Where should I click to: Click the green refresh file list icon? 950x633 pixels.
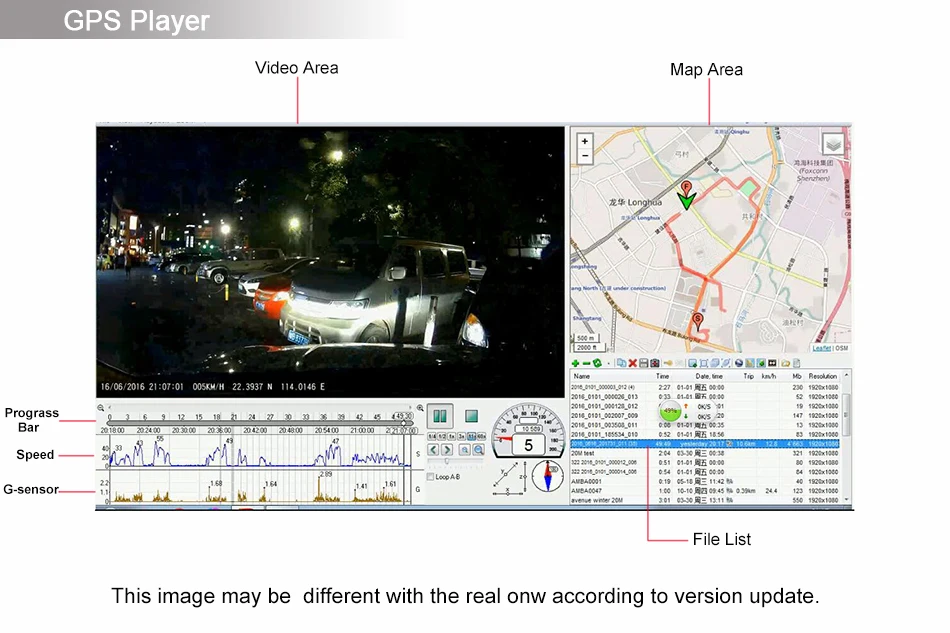tap(597, 363)
